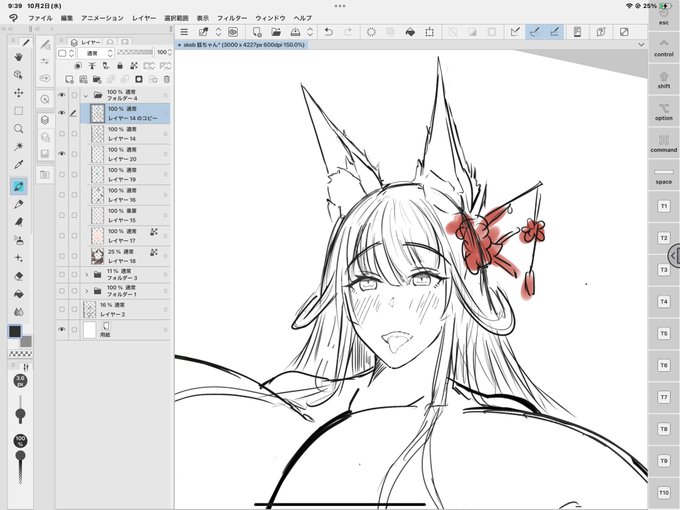Hide レイヤー 14 のコピー via eye icon
This screenshot has height=510, width=680.
tap(62, 113)
